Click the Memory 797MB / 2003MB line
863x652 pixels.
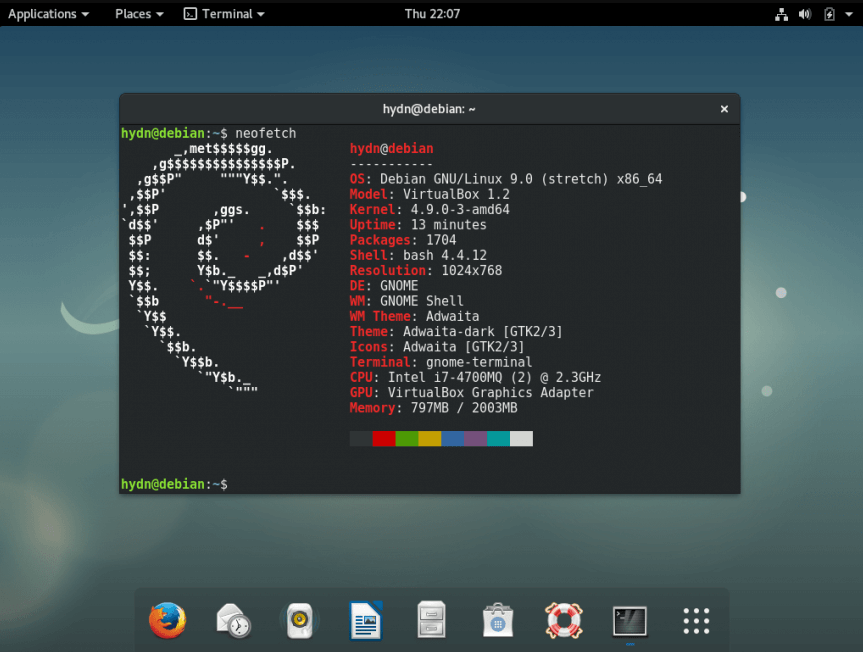[433, 408]
